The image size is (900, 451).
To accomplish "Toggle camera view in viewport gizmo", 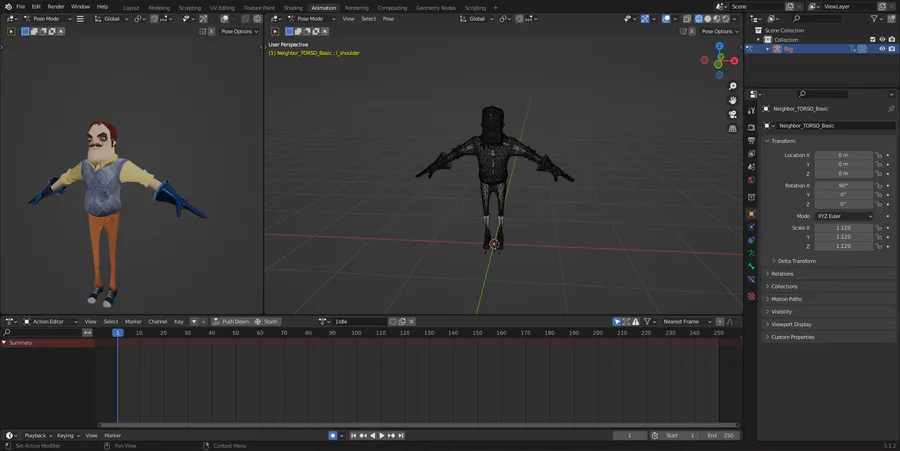I will pyautogui.click(x=733, y=114).
